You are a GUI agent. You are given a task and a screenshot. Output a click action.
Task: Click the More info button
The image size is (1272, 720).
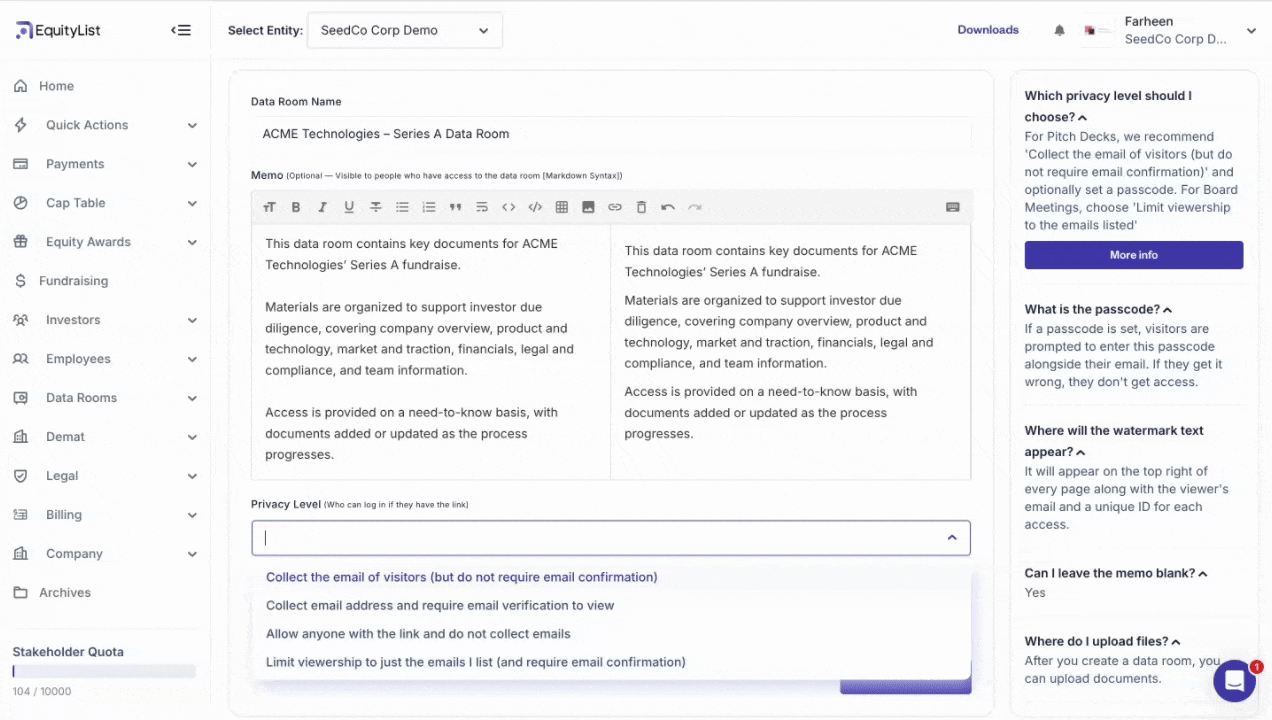coord(1133,254)
